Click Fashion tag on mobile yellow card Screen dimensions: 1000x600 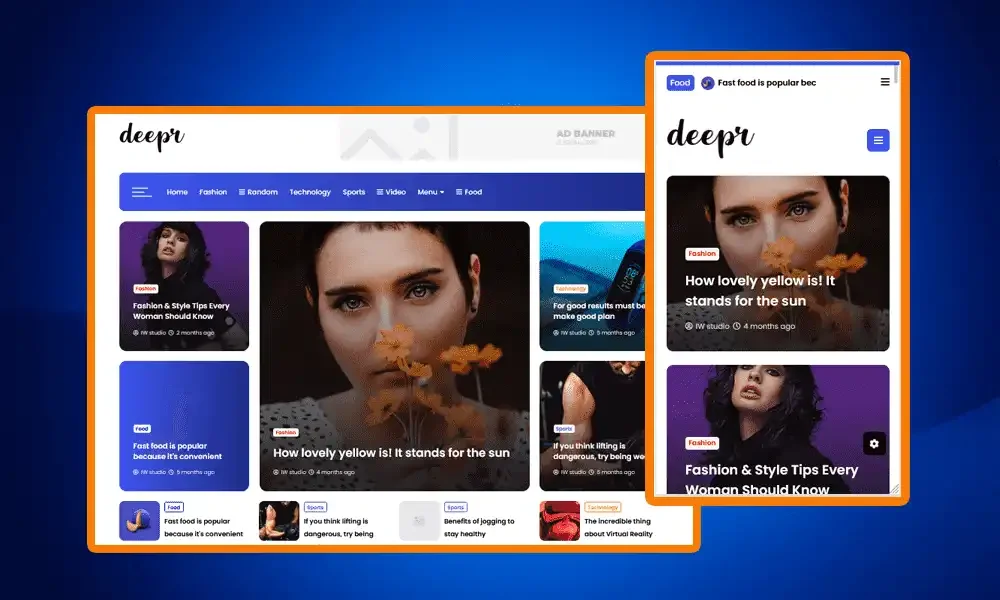(x=702, y=254)
